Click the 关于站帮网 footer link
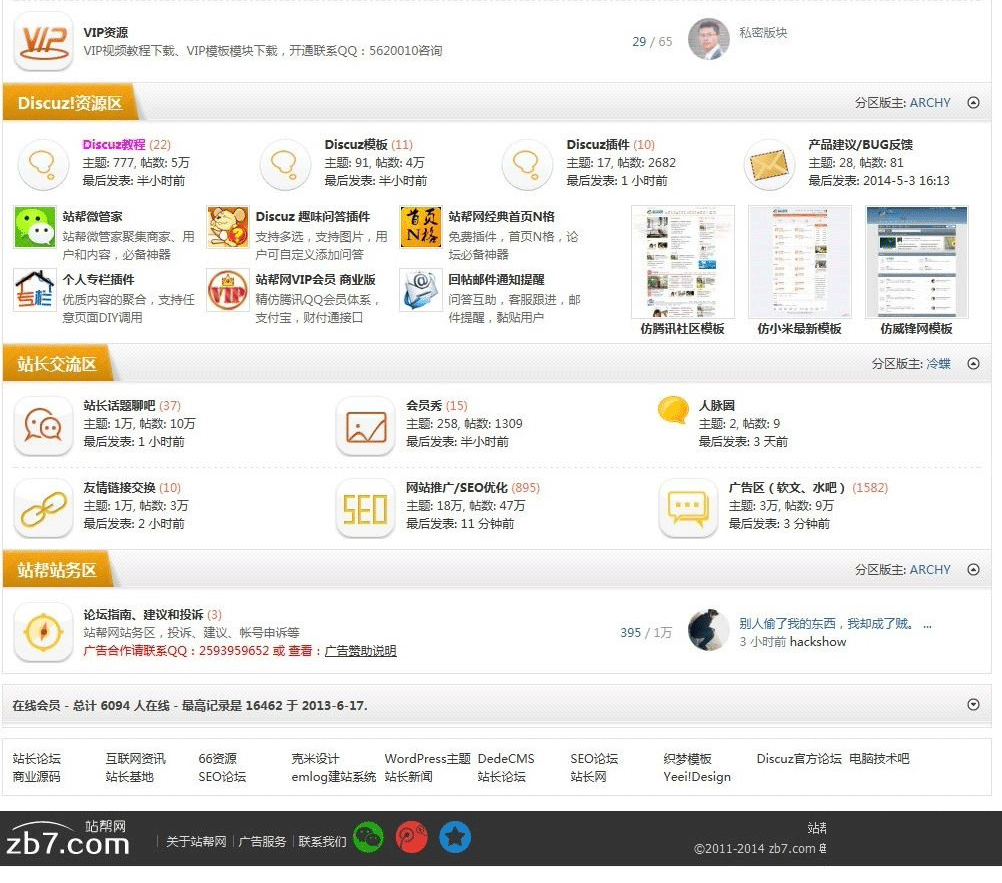 [x=196, y=841]
